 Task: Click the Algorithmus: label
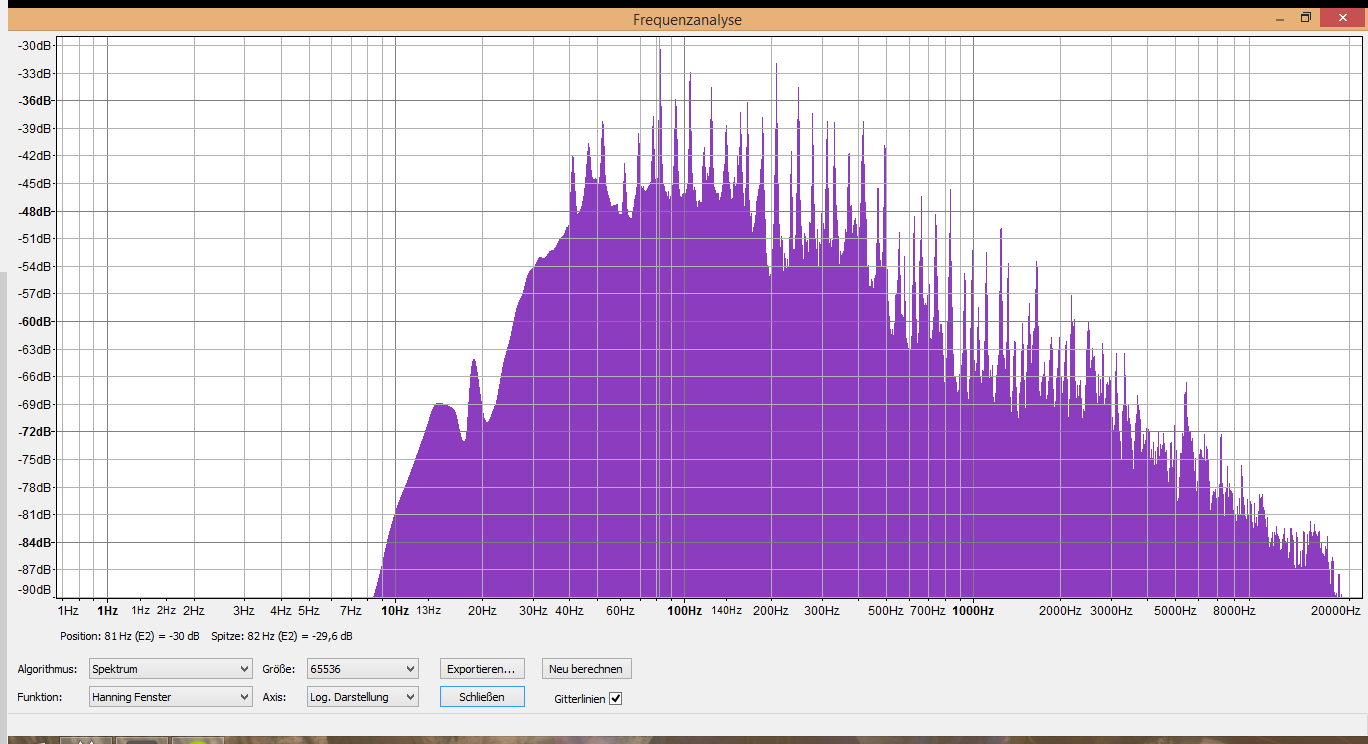(49, 669)
